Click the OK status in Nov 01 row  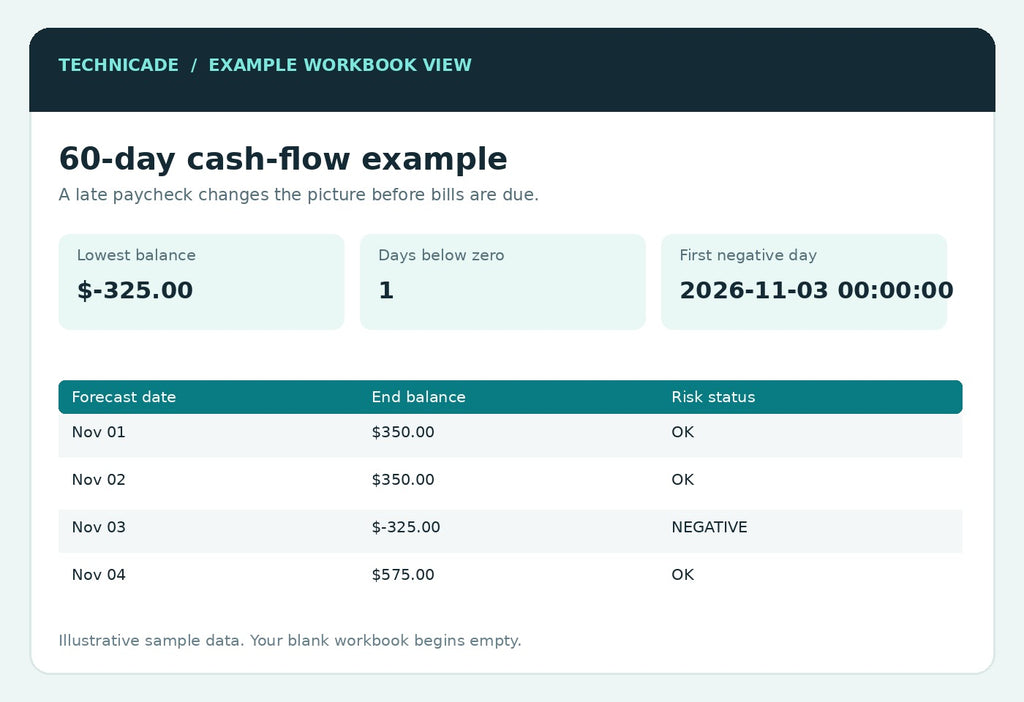tap(682, 432)
